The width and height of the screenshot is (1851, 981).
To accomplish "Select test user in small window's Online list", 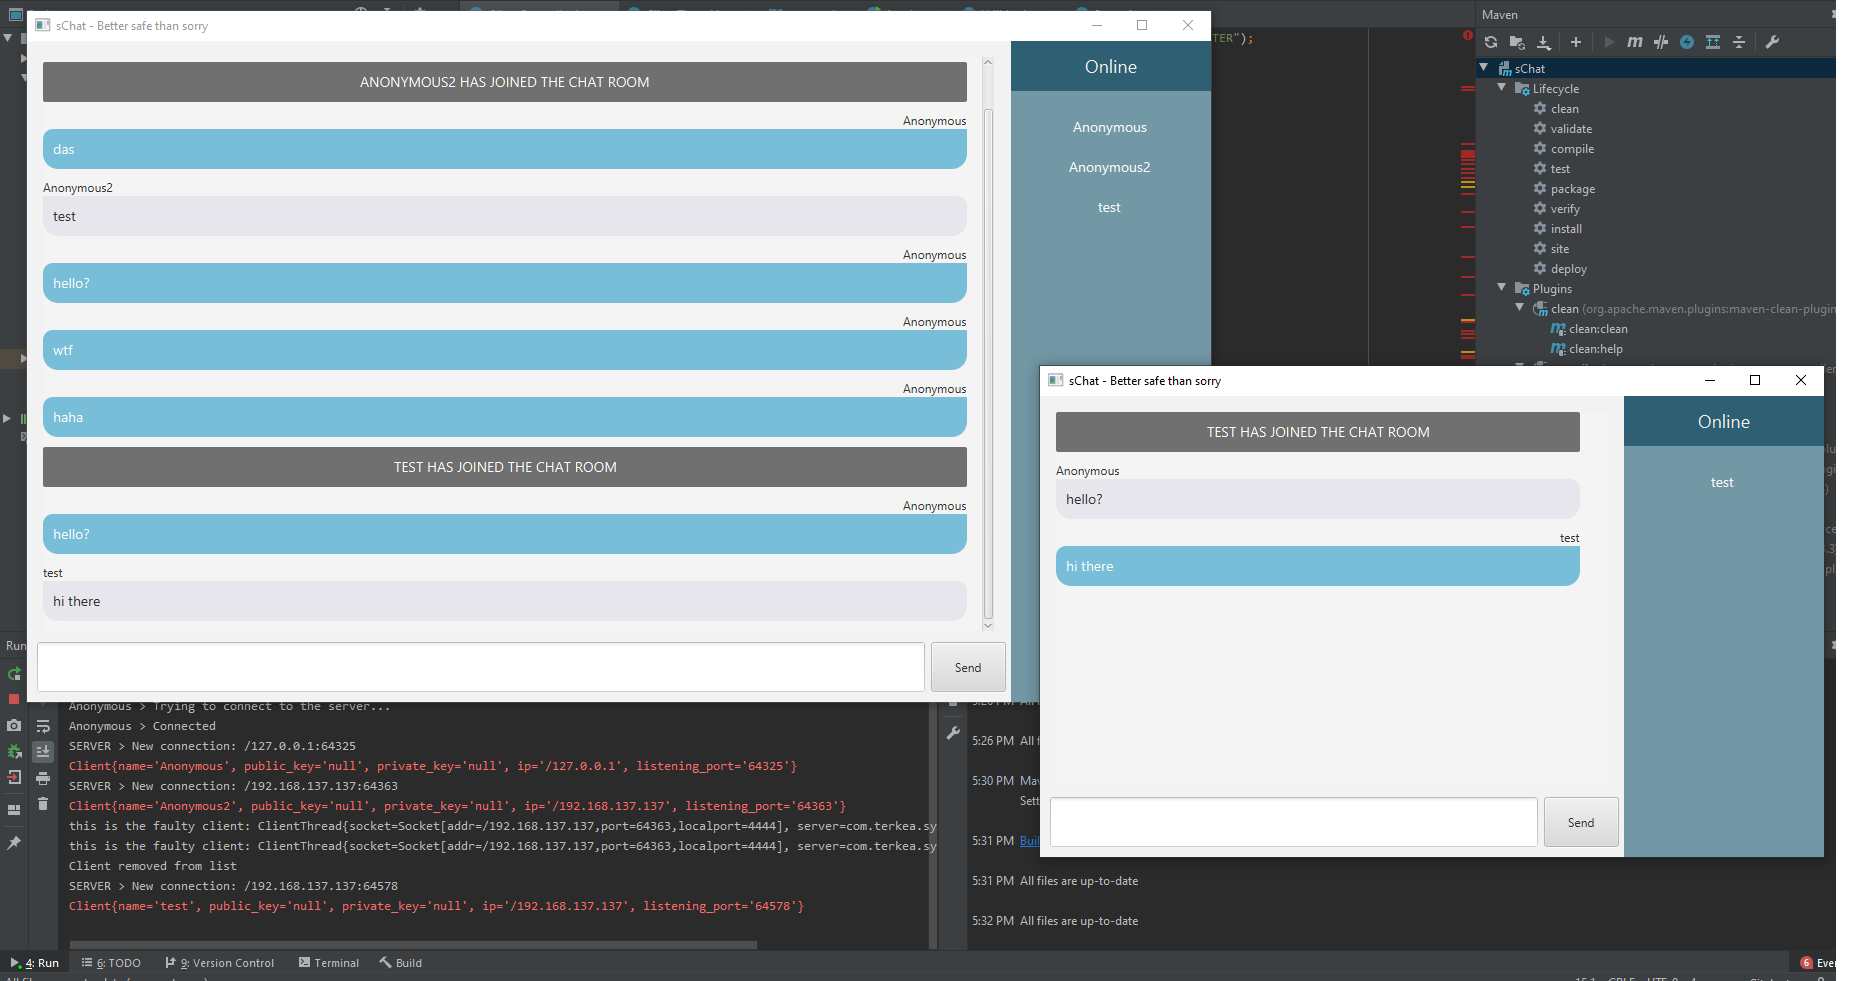I will 1722,482.
